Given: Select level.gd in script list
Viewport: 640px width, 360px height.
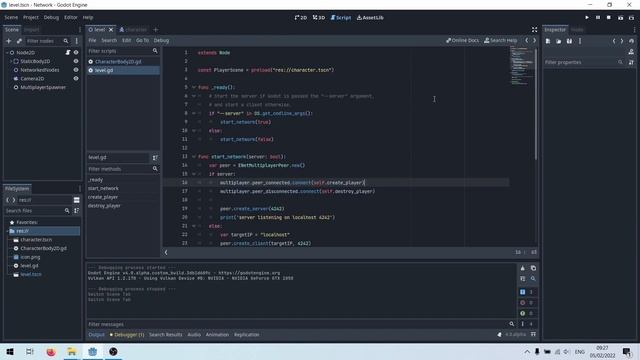Looking at the screenshot, I should coord(123,70).
